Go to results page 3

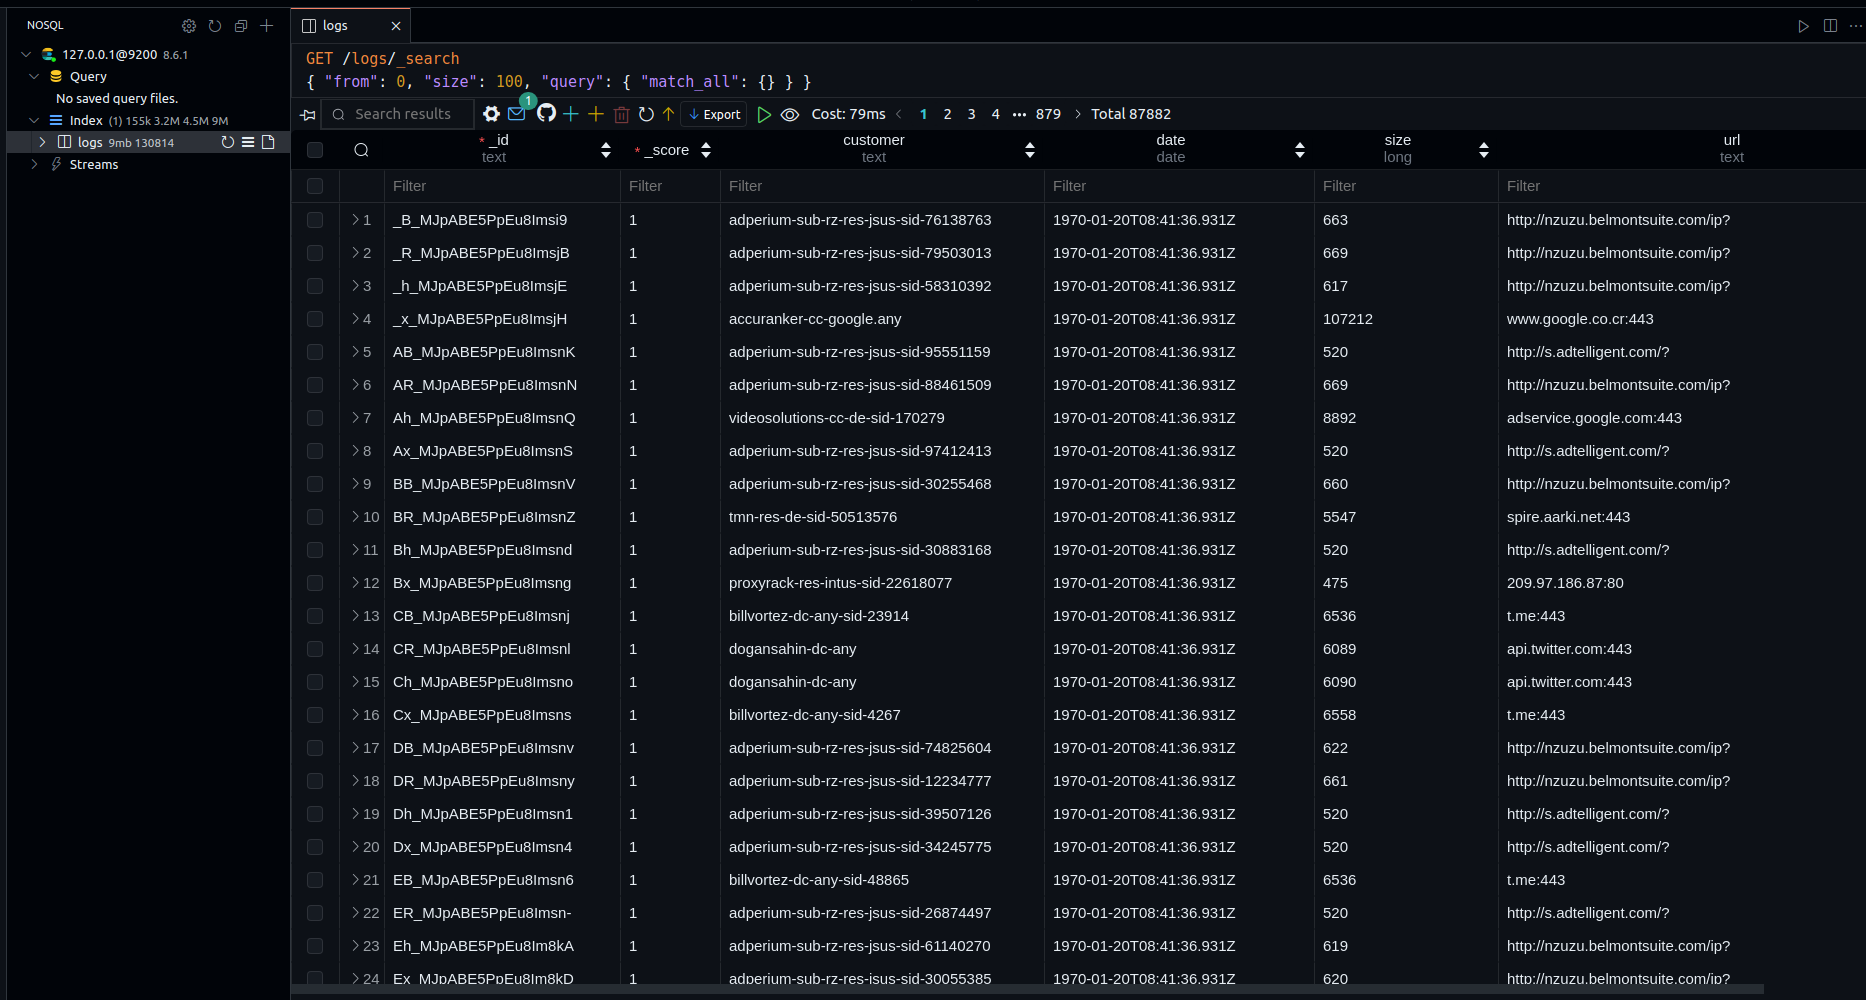971,114
